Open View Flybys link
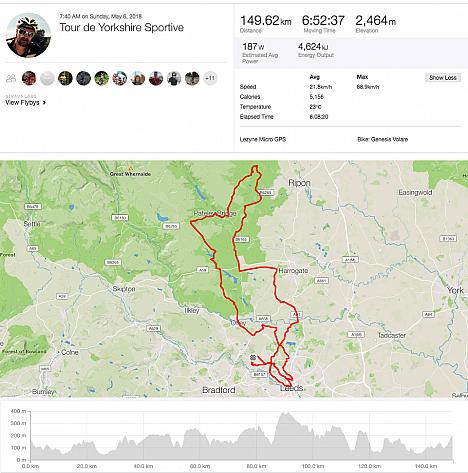Image resolution: width=468 pixels, height=473 pixels. click(x=22, y=103)
